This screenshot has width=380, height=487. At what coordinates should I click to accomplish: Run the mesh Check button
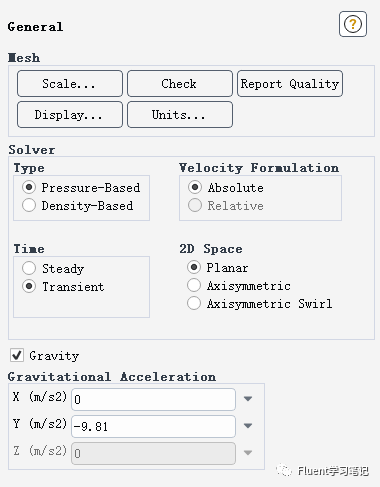180,84
